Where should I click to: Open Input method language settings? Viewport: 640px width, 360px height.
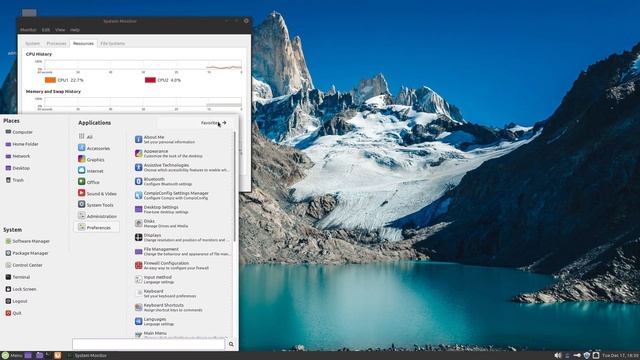pos(182,280)
